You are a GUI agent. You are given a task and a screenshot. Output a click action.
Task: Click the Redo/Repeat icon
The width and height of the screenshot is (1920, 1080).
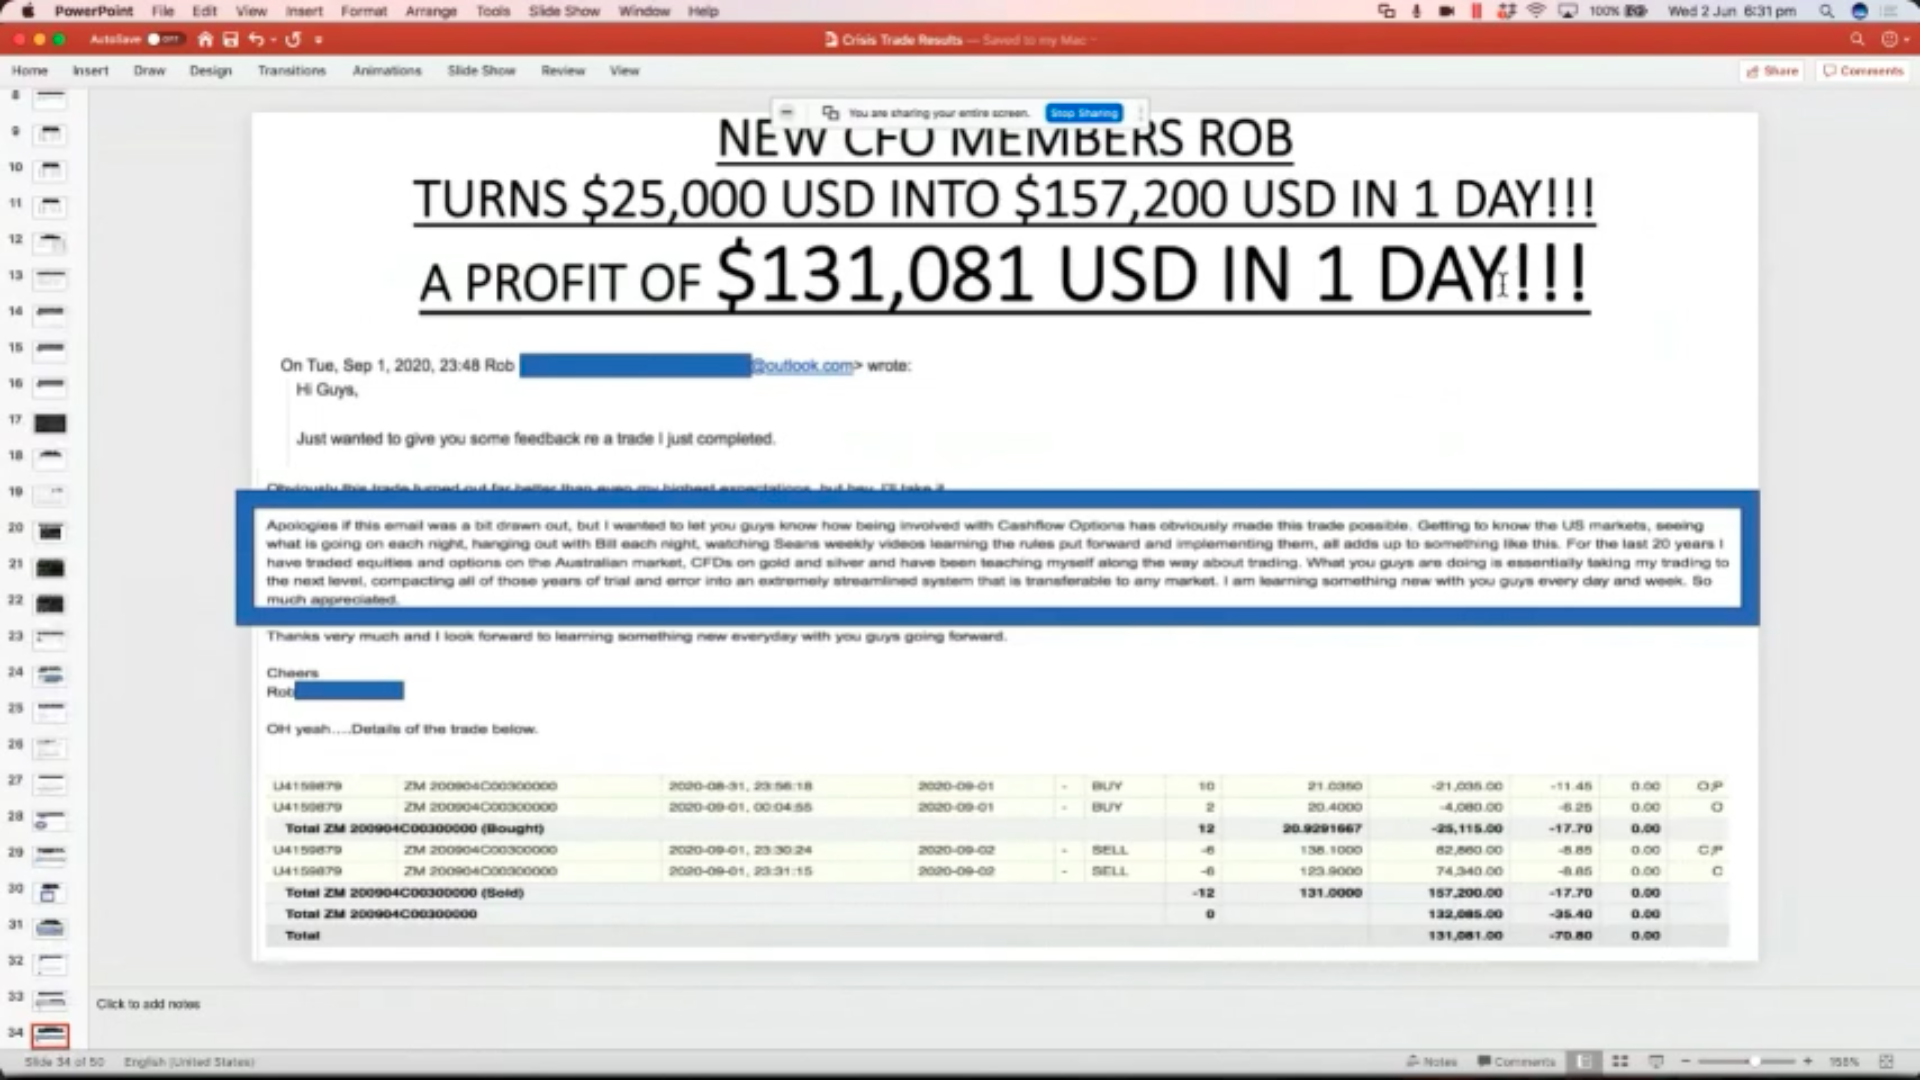[x=293, y=39]
